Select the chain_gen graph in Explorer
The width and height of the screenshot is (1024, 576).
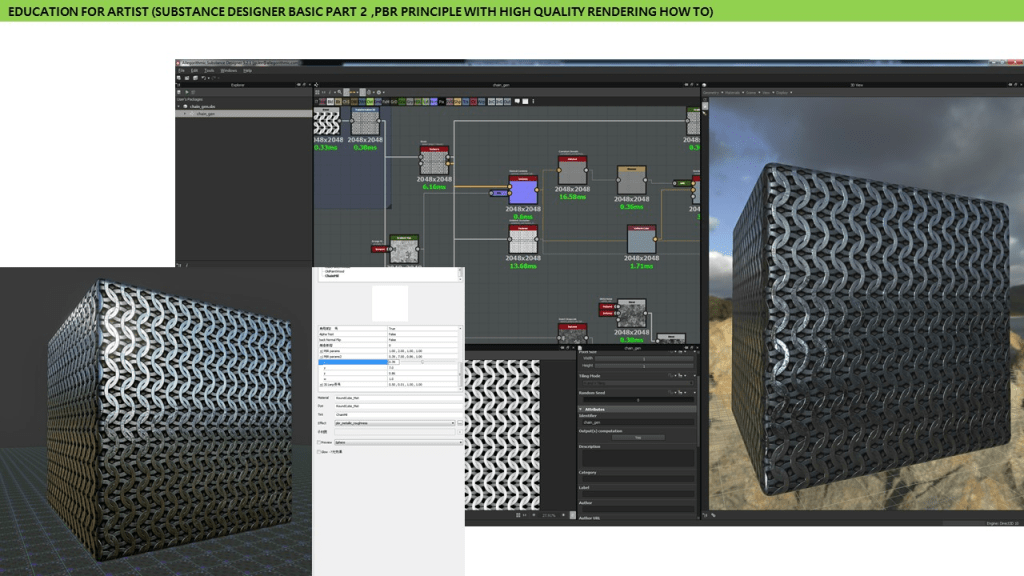click(205, 114)
